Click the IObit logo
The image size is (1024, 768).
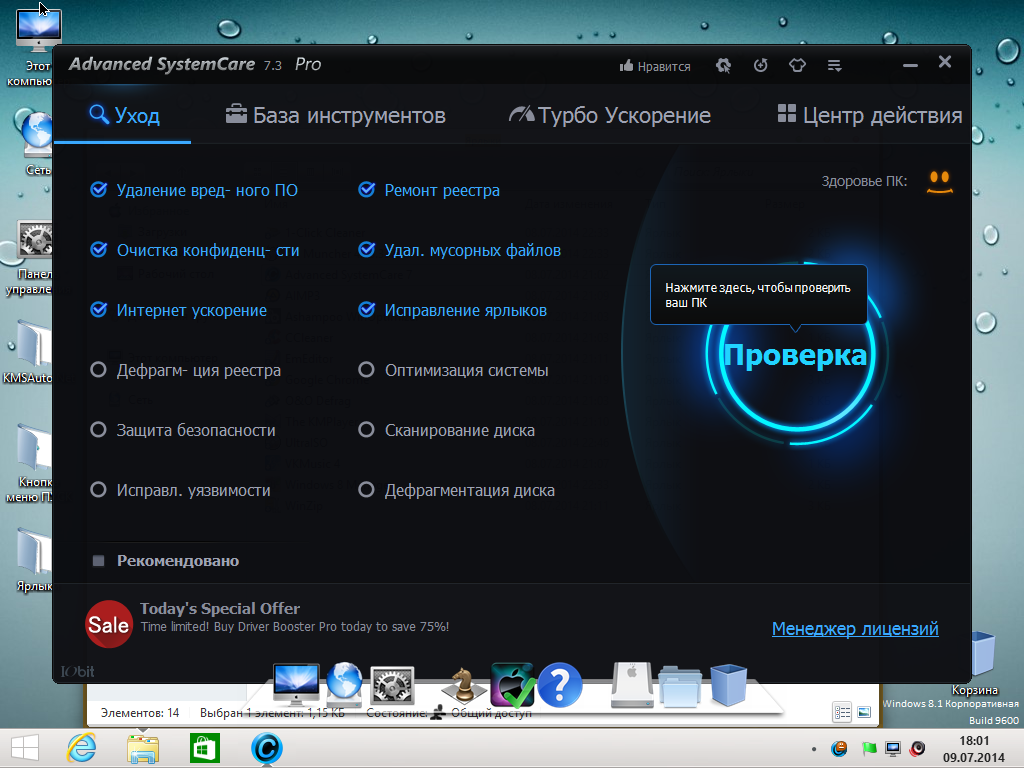click(x=77, y=671)
